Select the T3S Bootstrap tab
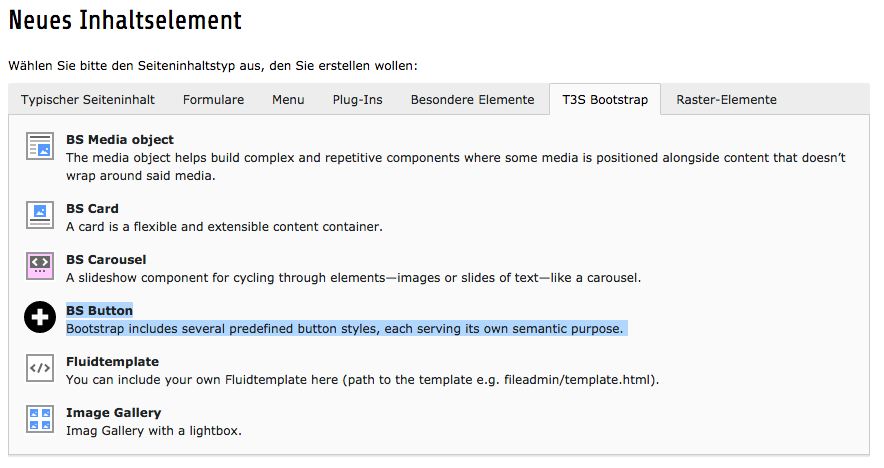 pyautogui.click(x=605, y=100)
